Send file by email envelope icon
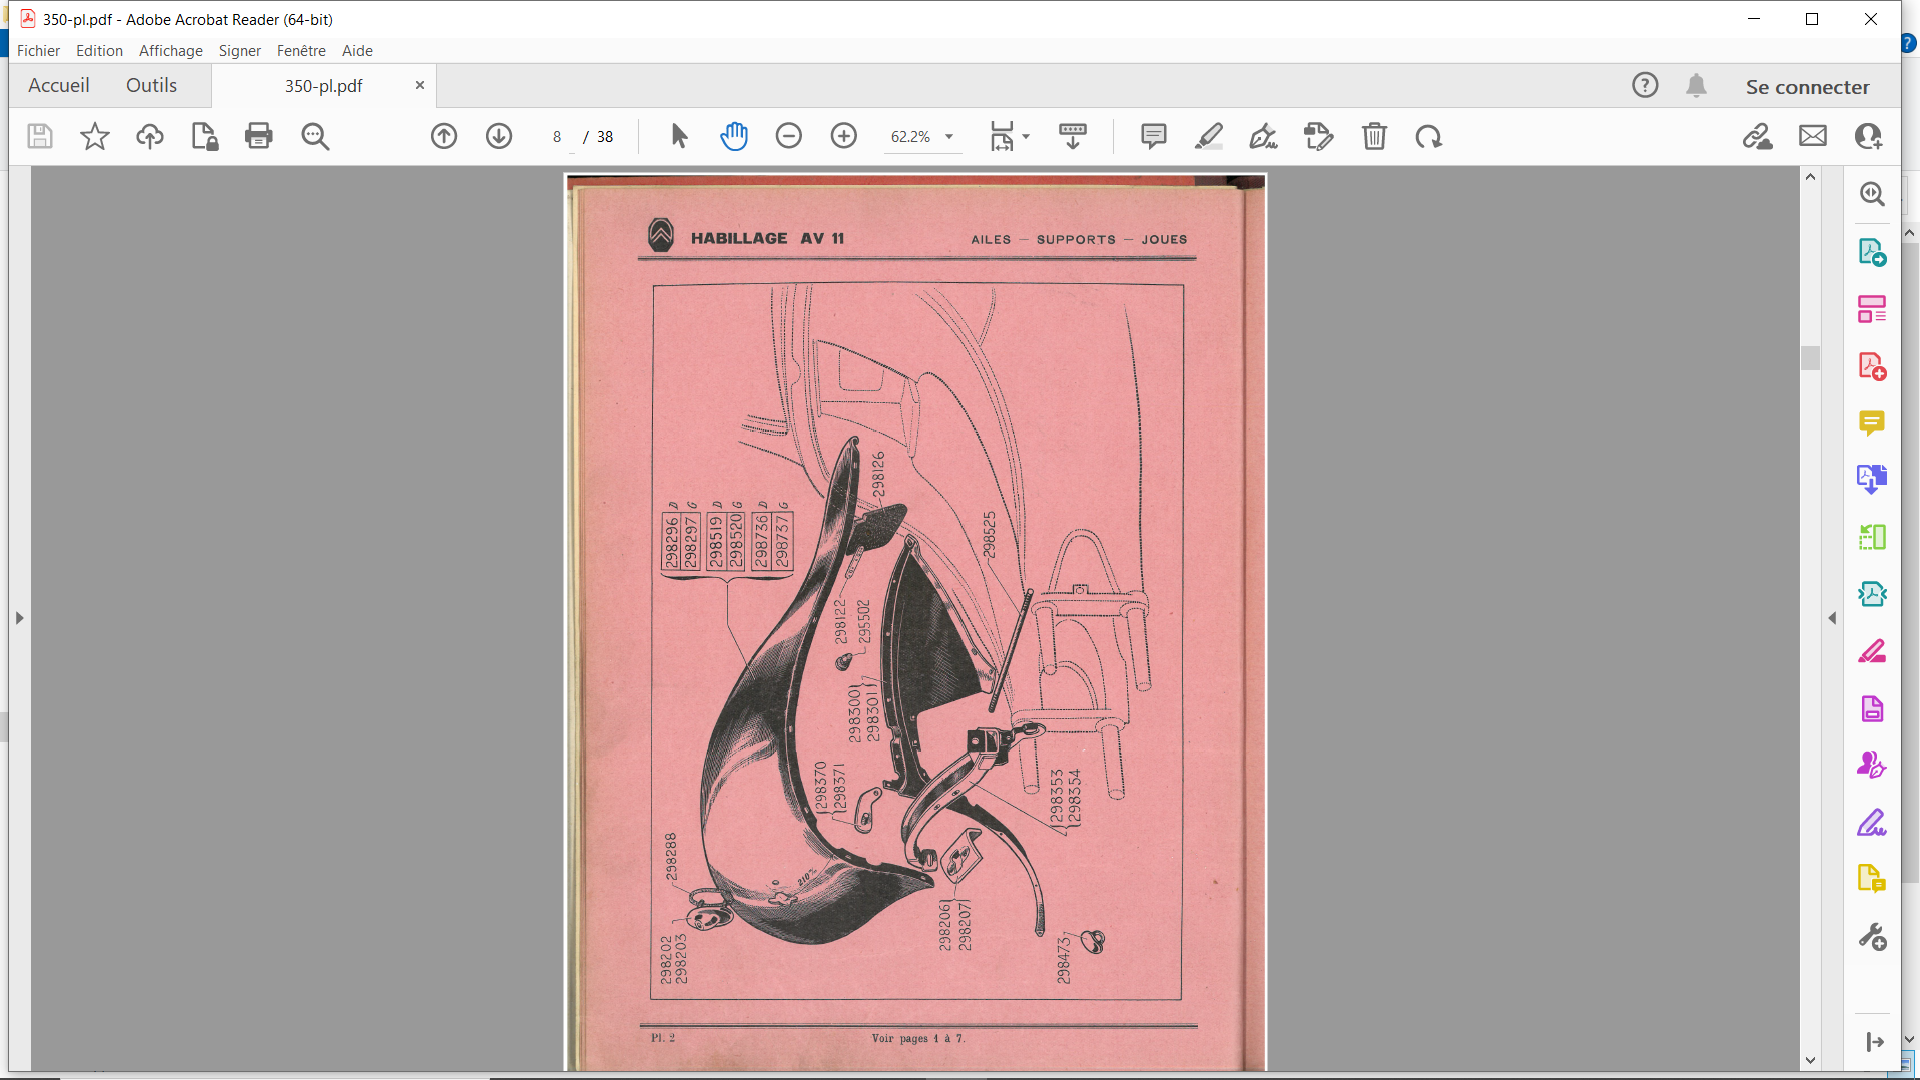1920x1080 pixels. (x=1813, y=136)
